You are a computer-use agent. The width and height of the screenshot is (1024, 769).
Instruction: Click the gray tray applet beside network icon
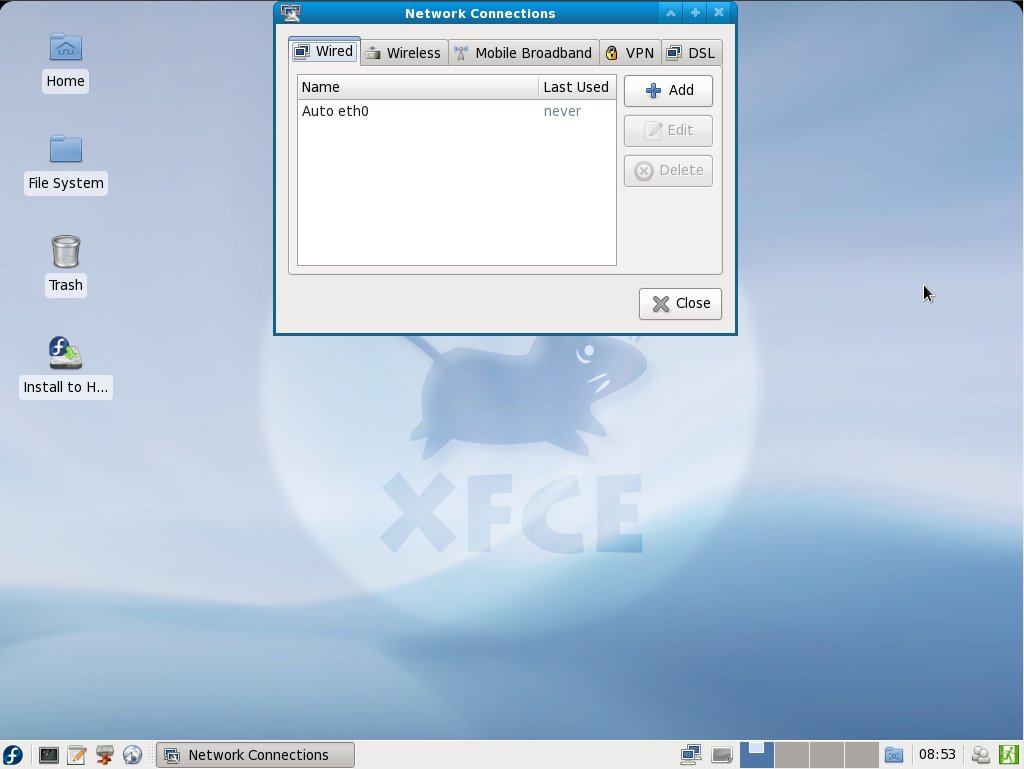click(722, 755)
